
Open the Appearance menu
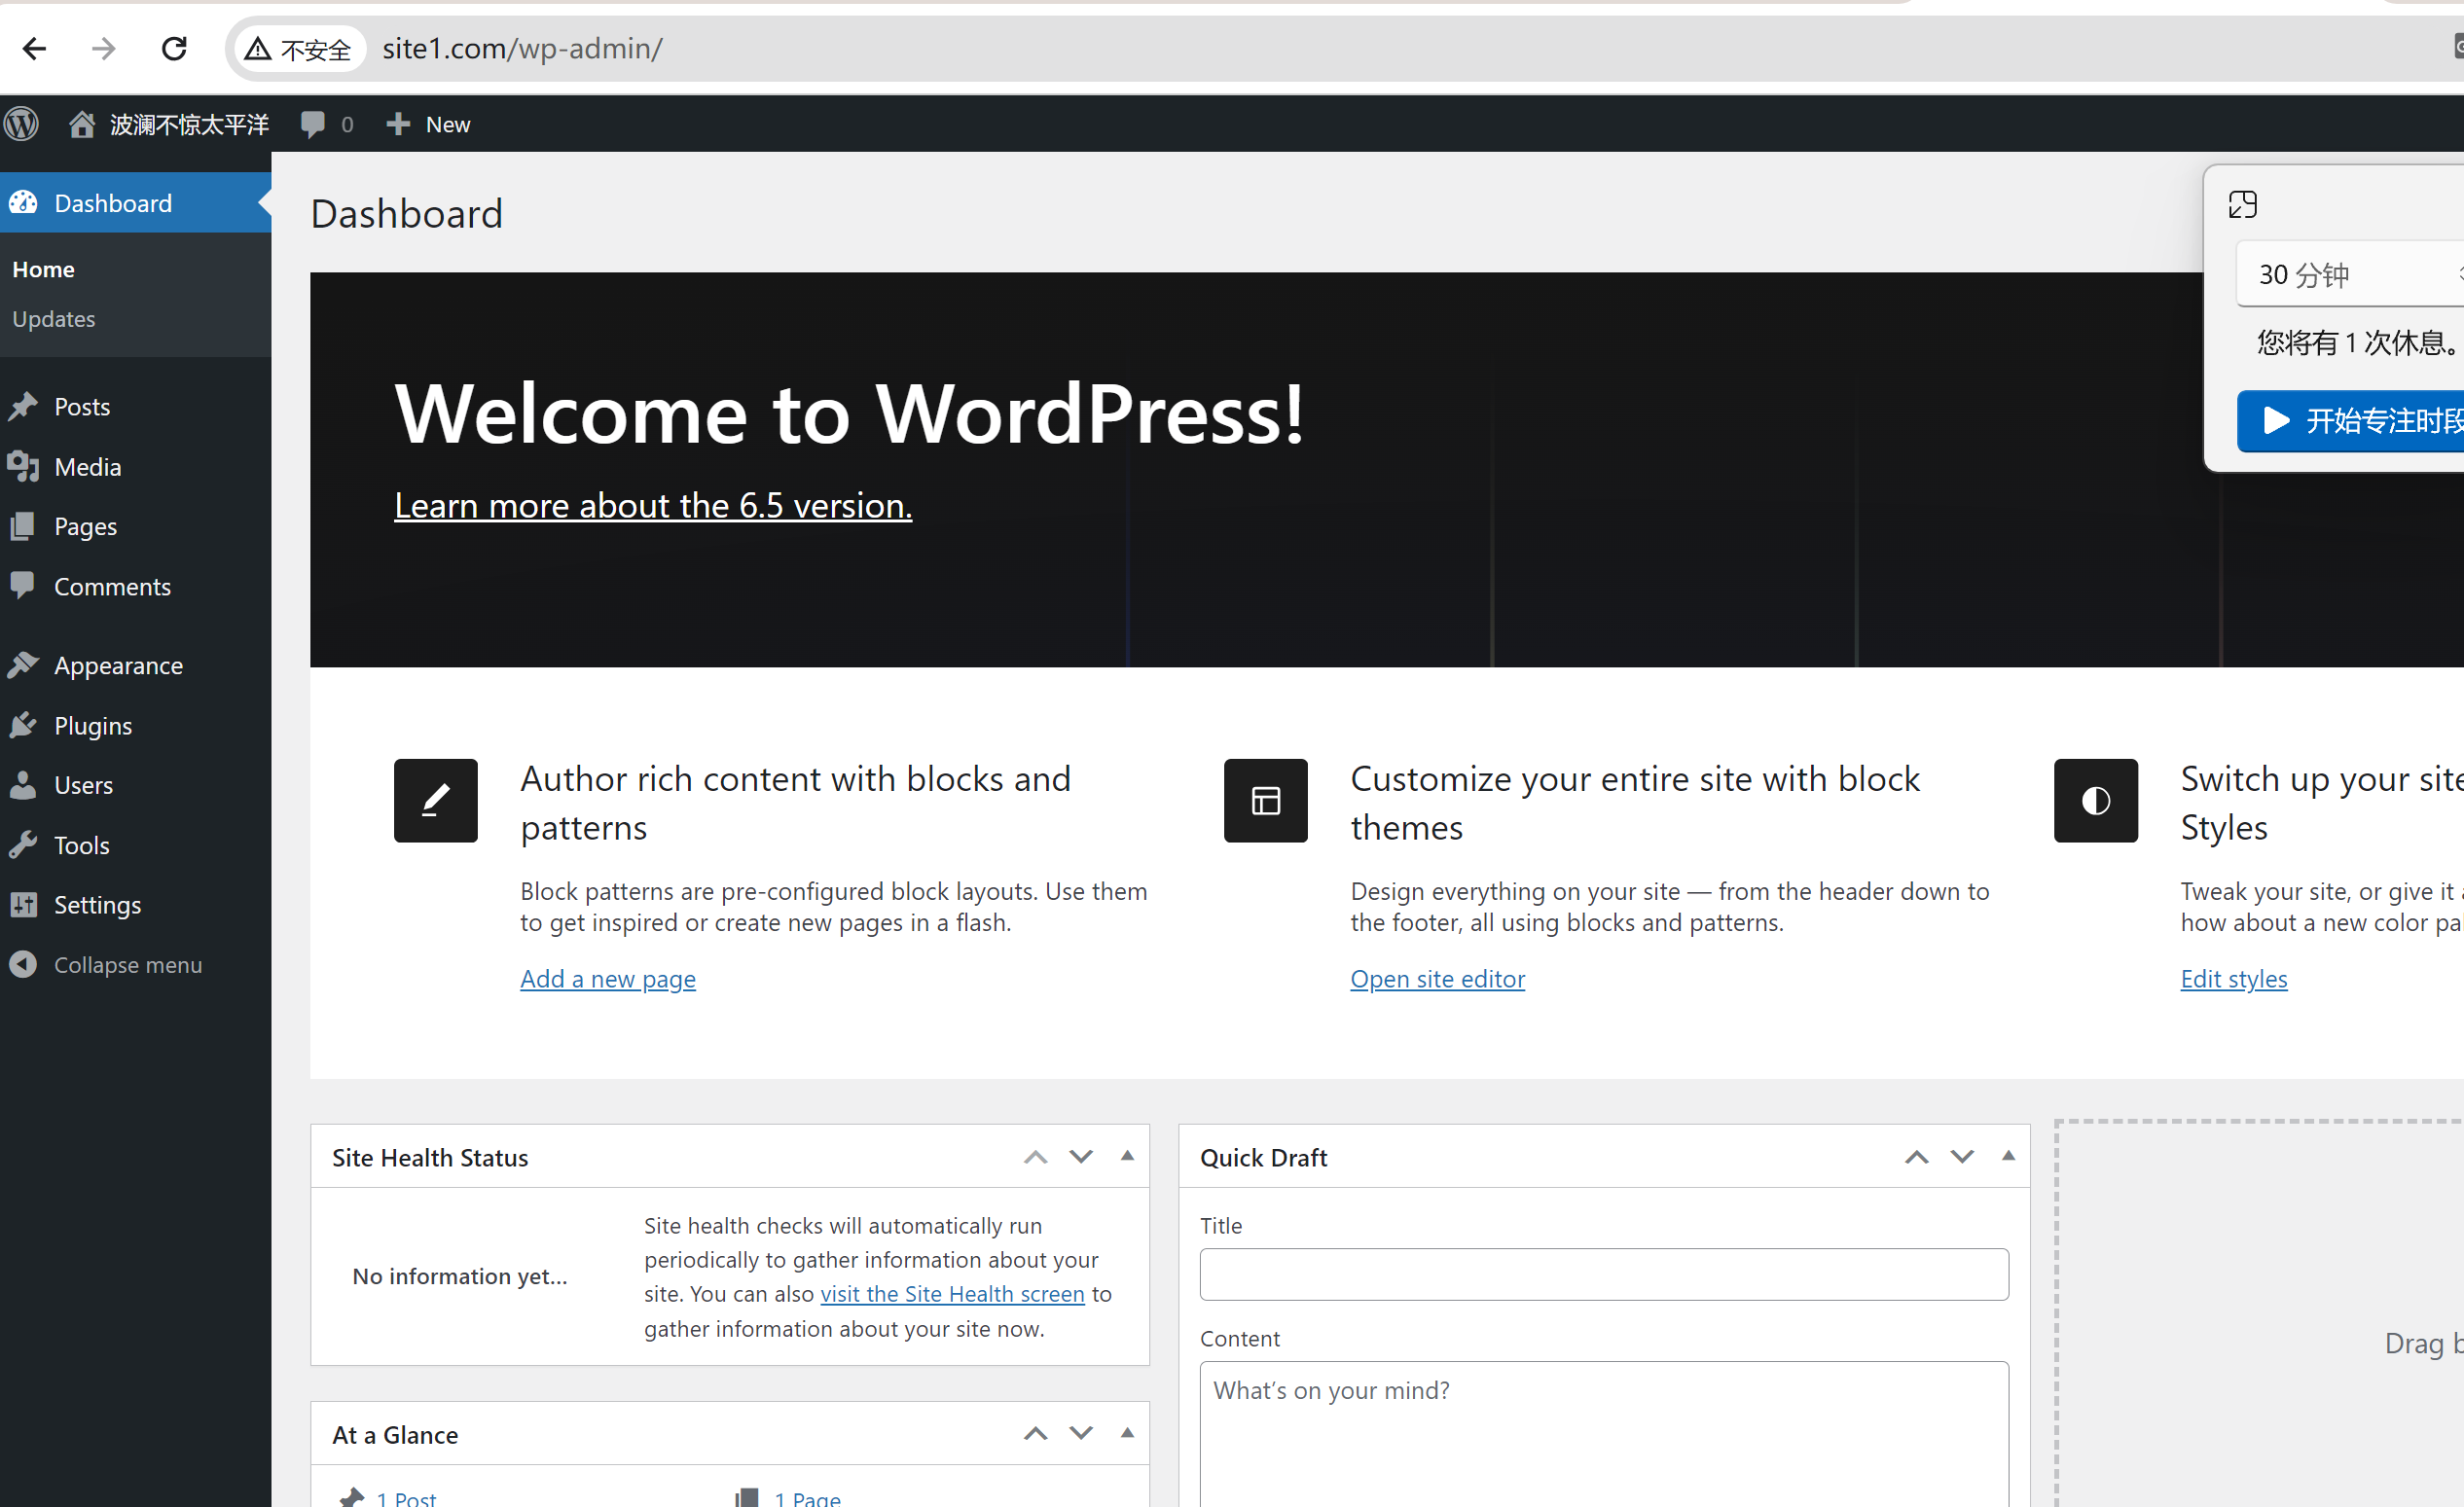pos(118,666)
